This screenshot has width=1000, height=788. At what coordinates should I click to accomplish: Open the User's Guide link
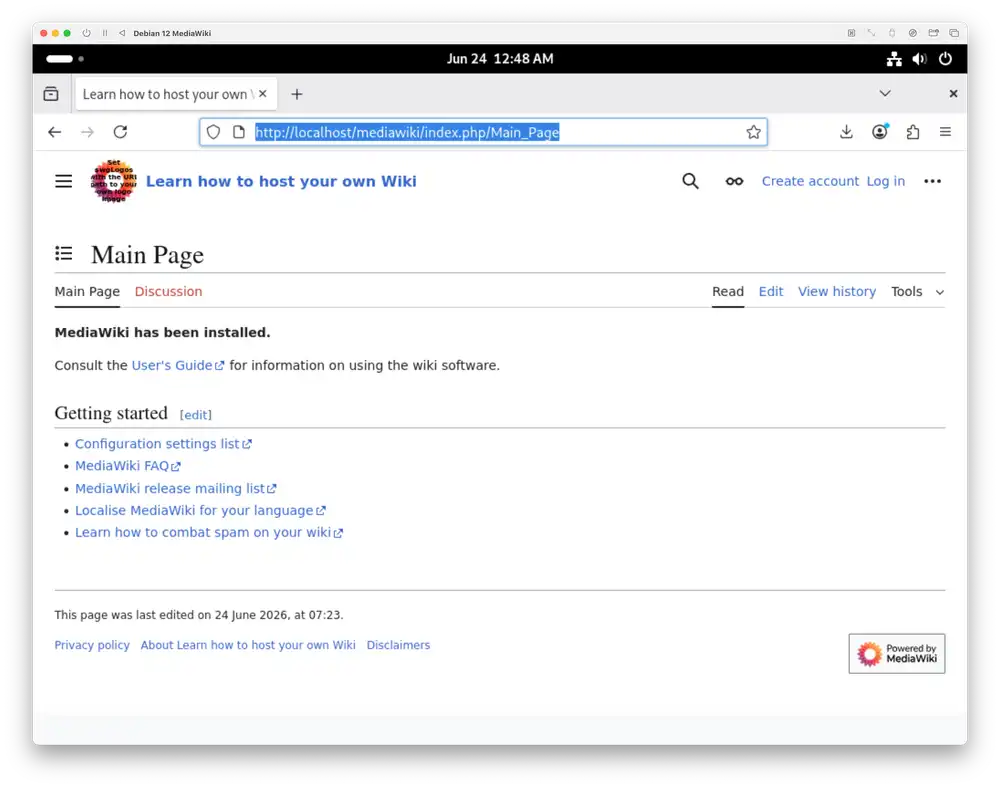pos(178,365)
